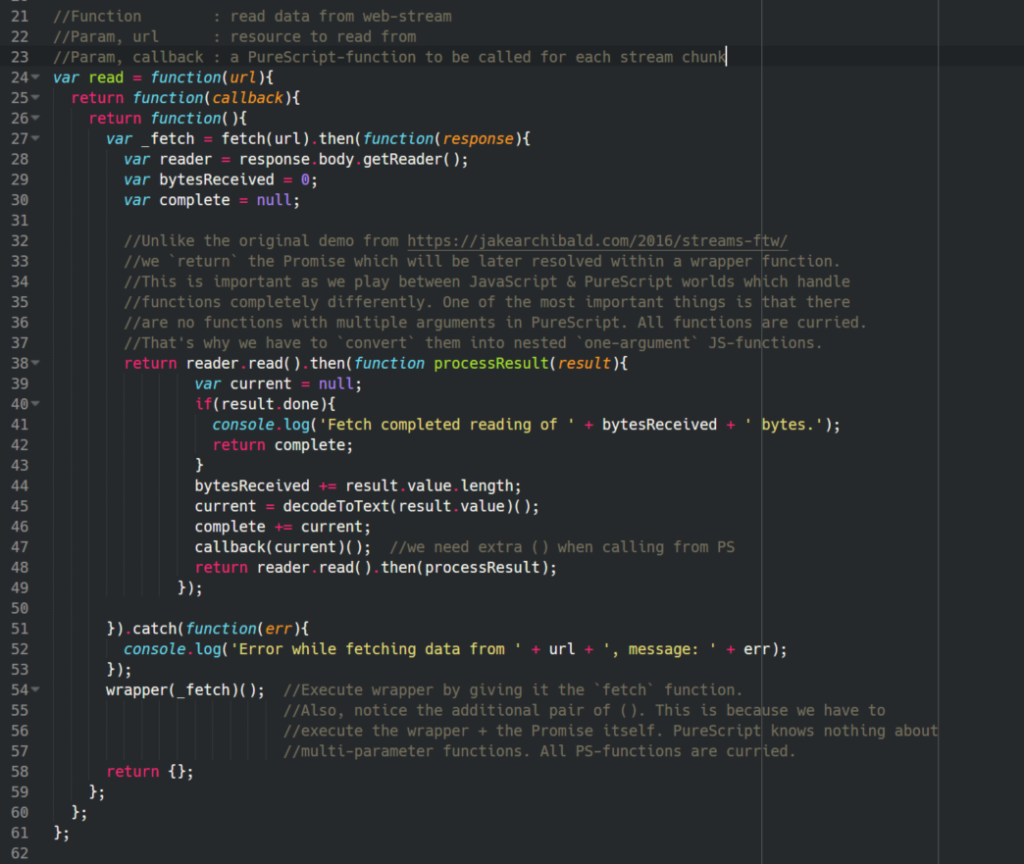The height and width of the screenshot is (864, 1024).
Task: Click line number 61 in the gutter
Action: [20, 833]
